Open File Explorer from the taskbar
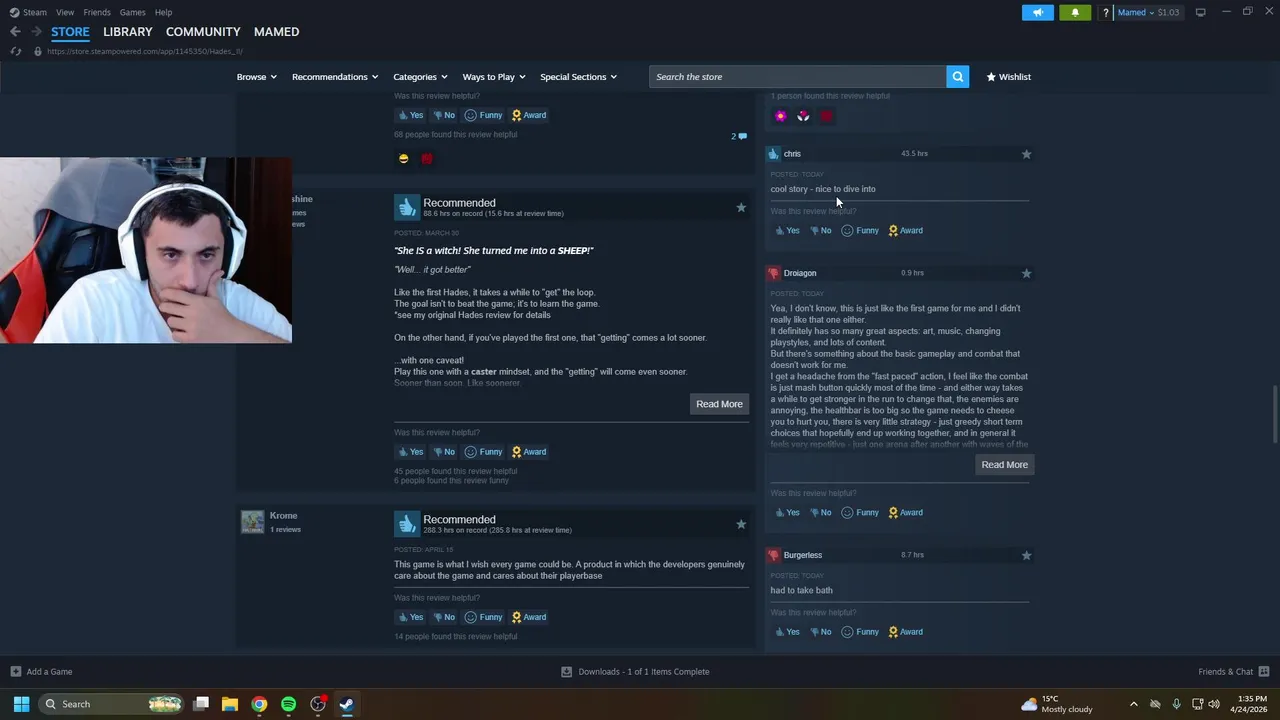This screenshot has height=720, width=1280. pos(230,704)
